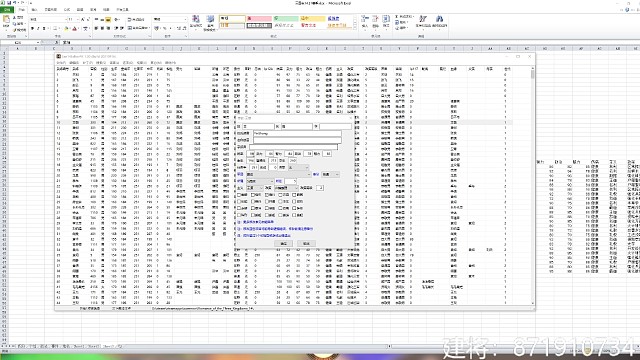Open the green File tab
The width and height of the screenshot is (640, 360).
click(x=7, y=9)
